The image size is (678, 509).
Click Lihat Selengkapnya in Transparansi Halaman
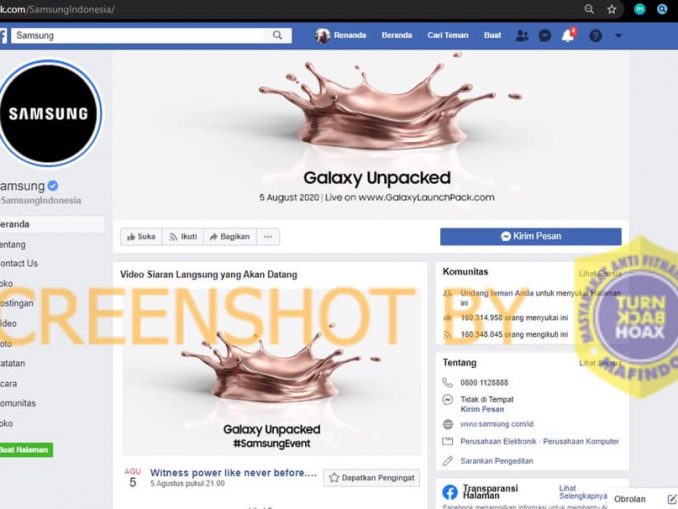tap(582, 492)
